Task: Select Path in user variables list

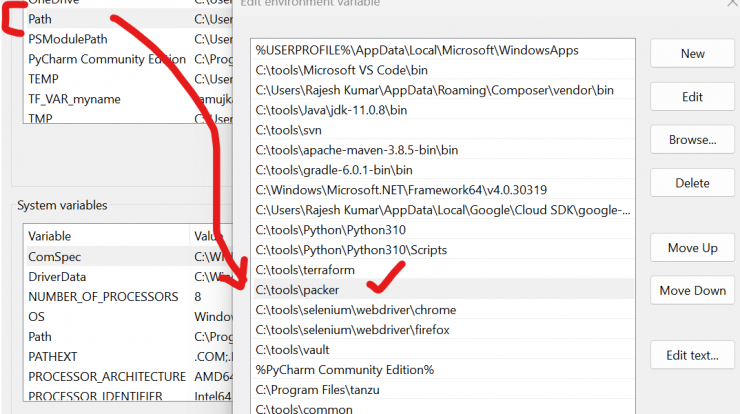Action: [x=128, y=19]
